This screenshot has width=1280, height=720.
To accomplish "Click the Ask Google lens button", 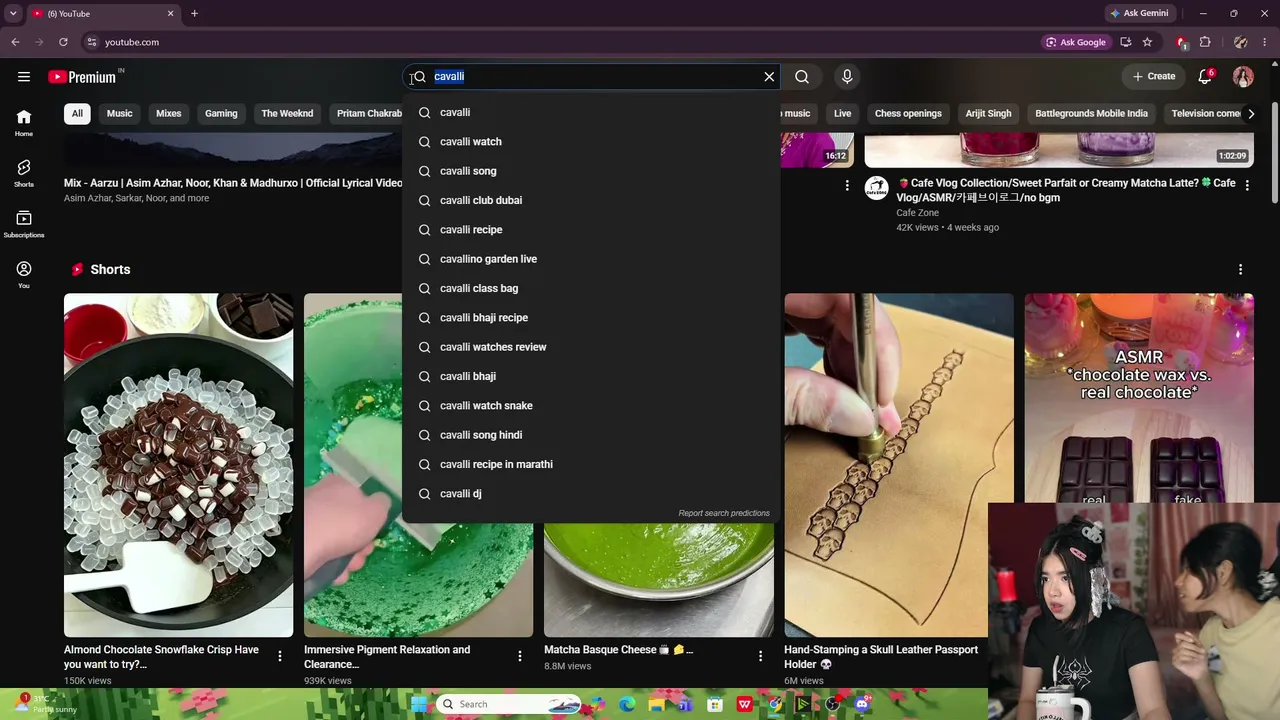I will click(1076, 42).
